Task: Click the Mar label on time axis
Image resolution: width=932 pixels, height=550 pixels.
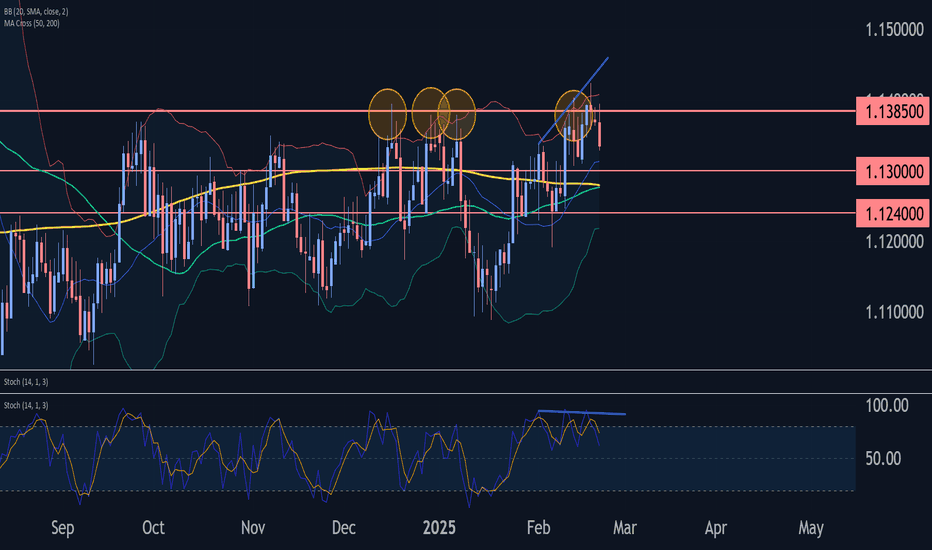Action: click(625, 527)
